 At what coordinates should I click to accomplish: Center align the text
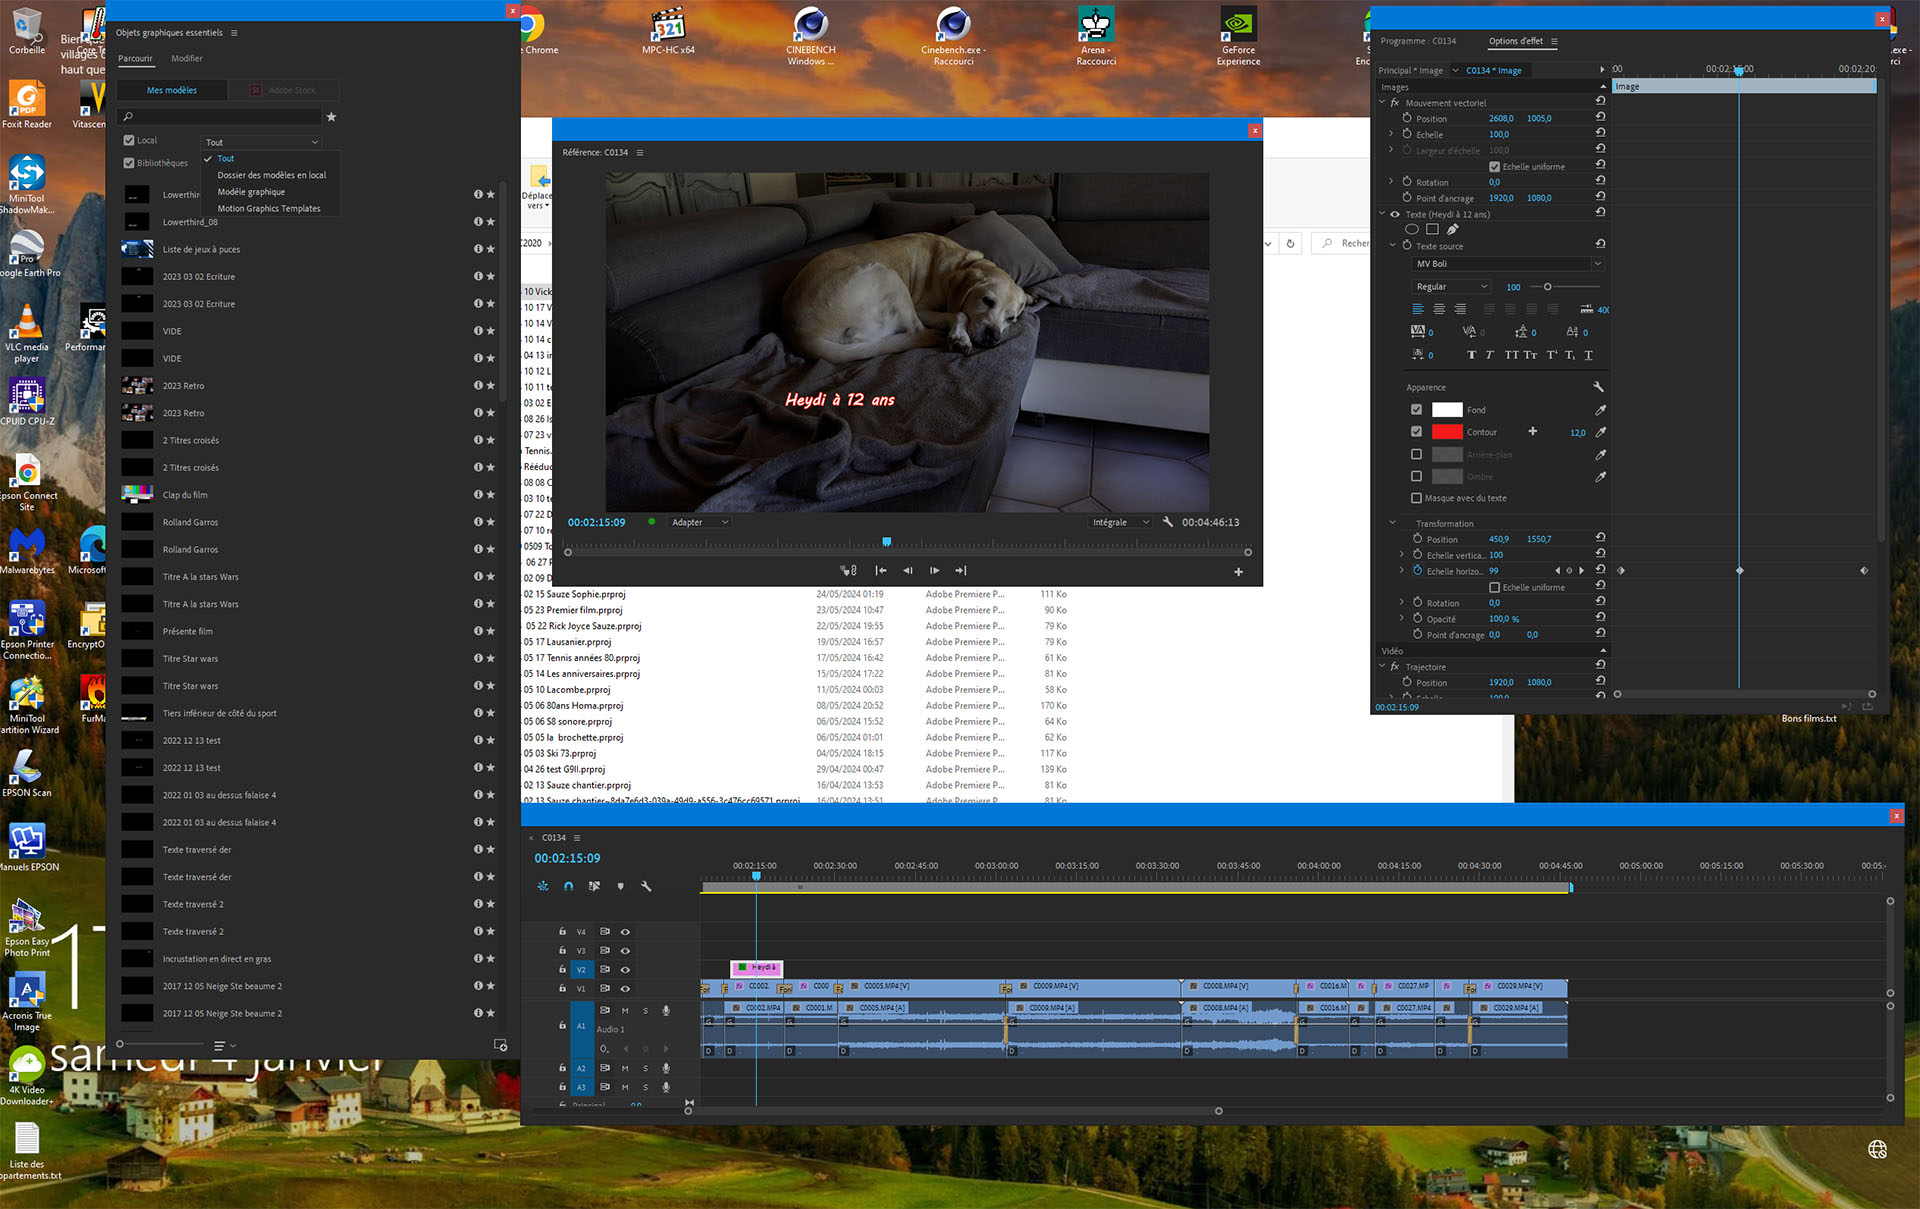(x=1438, y=310)
